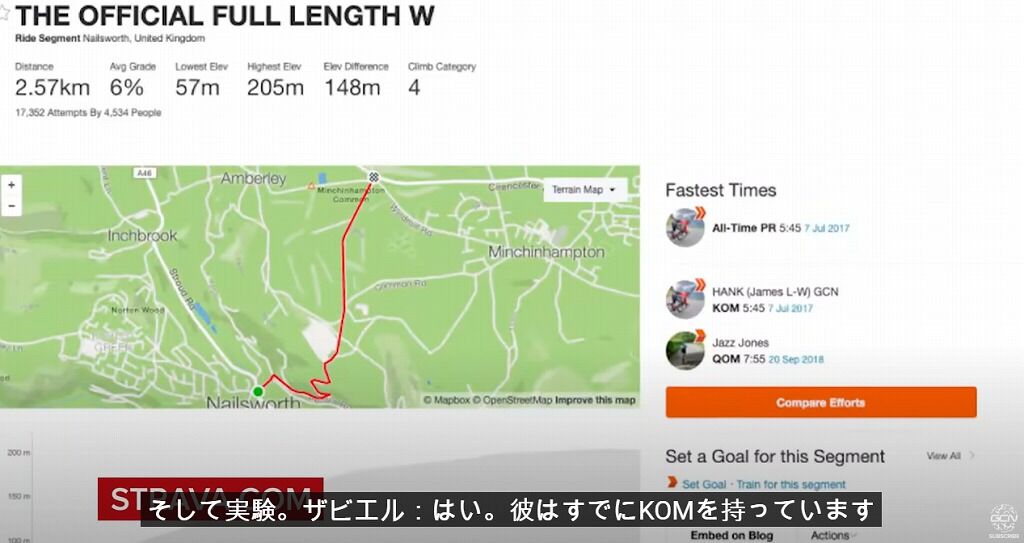This screenshot has height=543, width=1024.
Task: Open the KOM holder's profile avatar
Action: point(685,299)
